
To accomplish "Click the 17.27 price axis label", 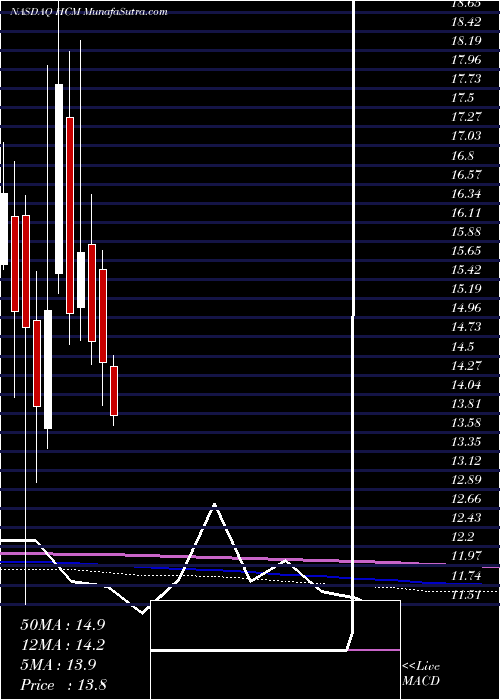I will (x=466, y=117).
